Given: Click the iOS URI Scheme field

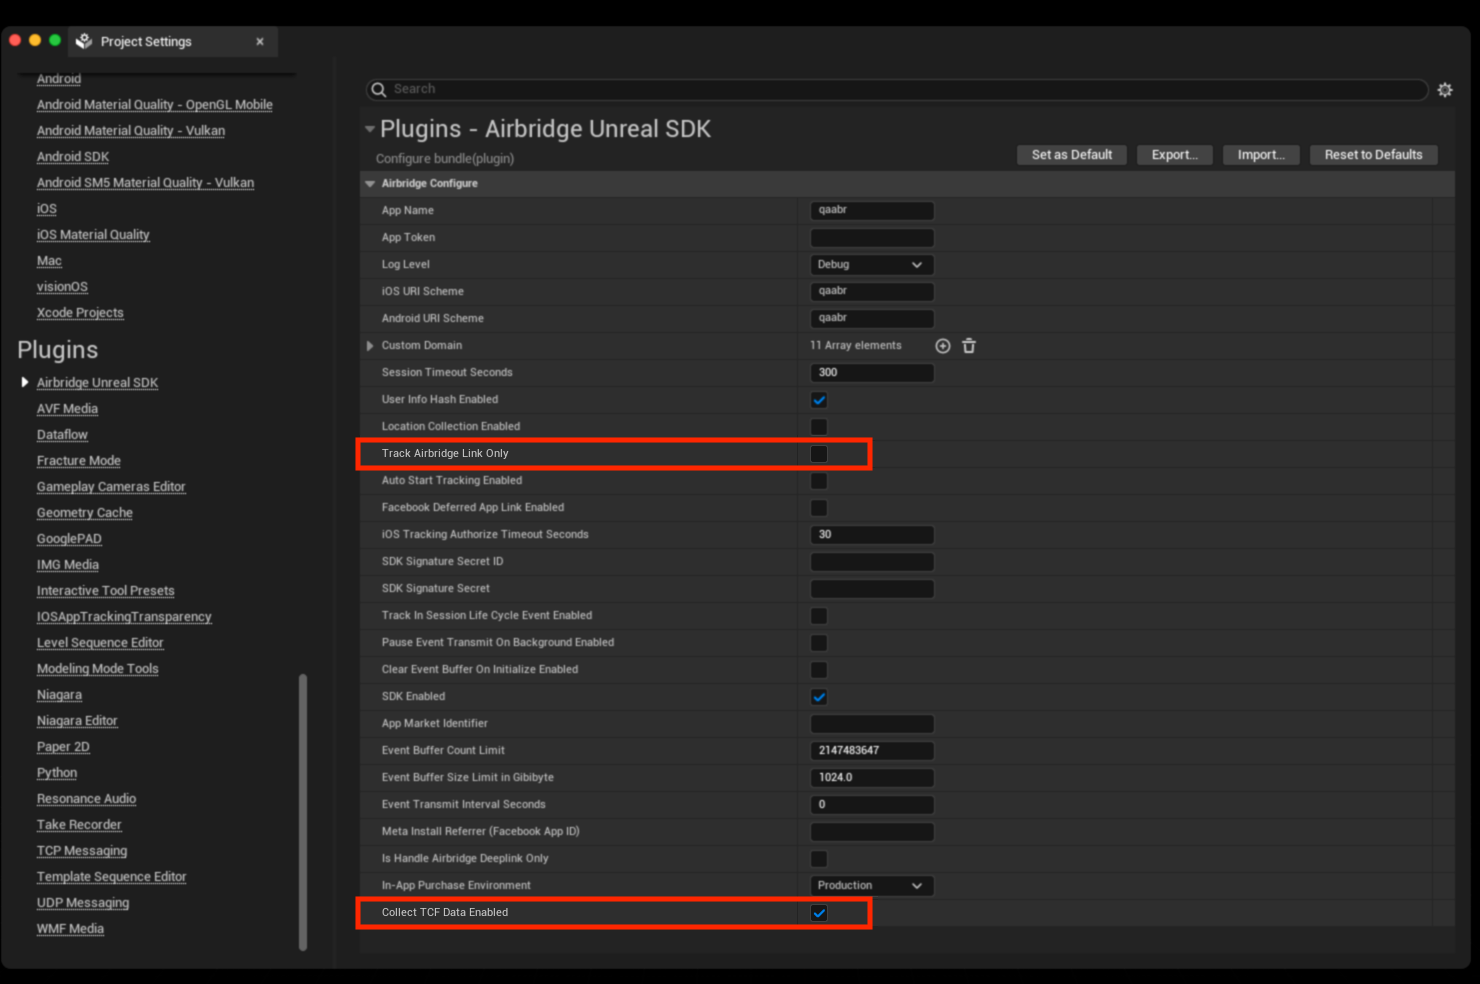Looking at the screenshot, I should 872,292.
